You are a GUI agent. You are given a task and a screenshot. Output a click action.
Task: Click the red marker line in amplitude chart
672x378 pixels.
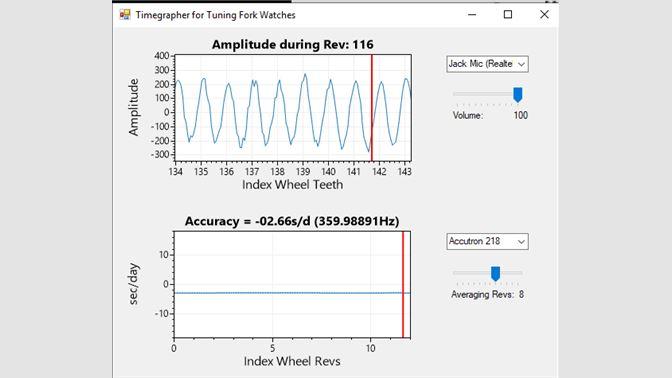coord(372,108)
